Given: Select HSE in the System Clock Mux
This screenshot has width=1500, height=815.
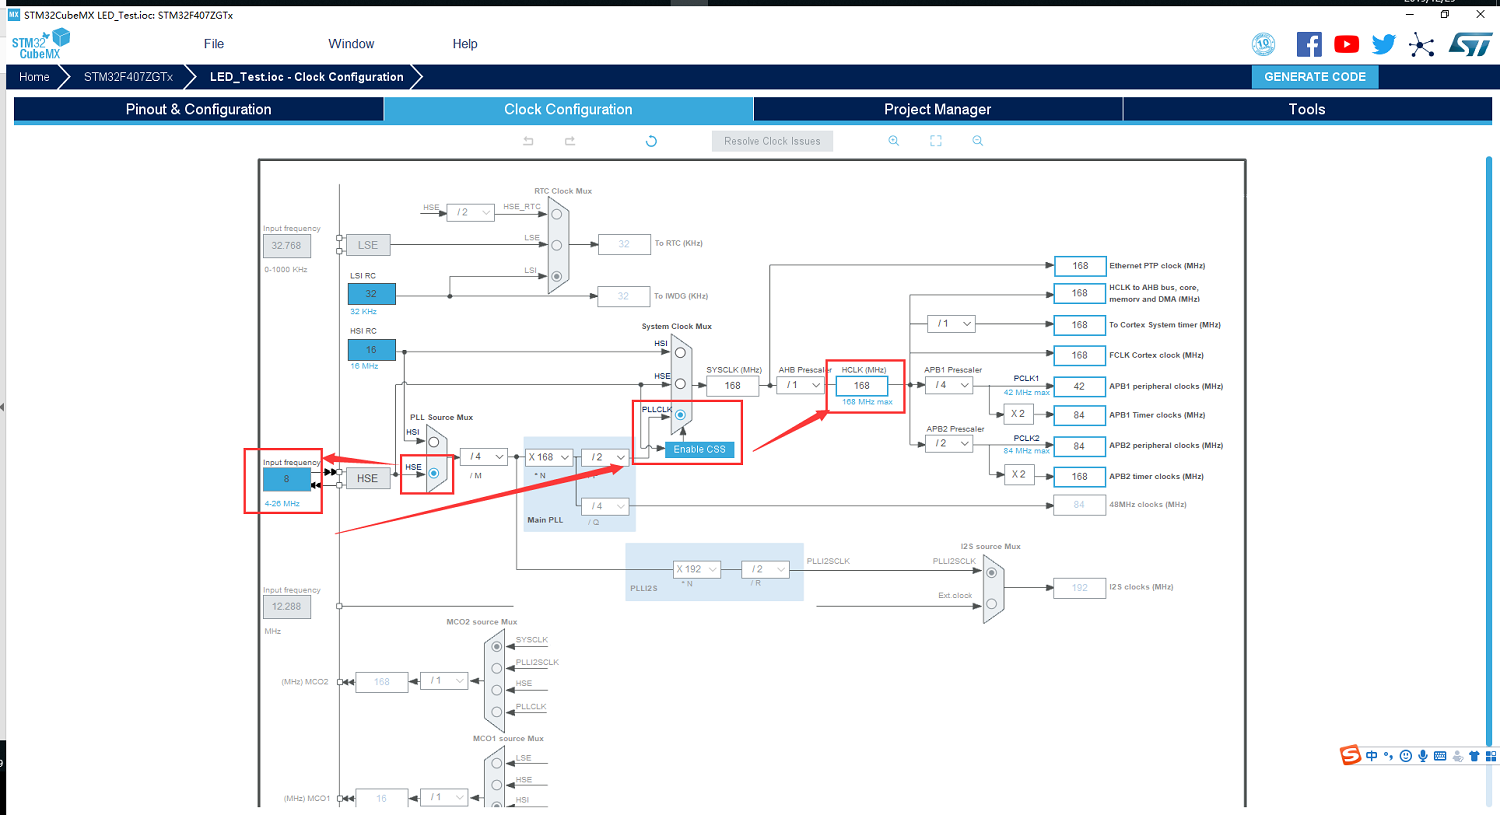Looking at the screenshot, I should [680, 383].
